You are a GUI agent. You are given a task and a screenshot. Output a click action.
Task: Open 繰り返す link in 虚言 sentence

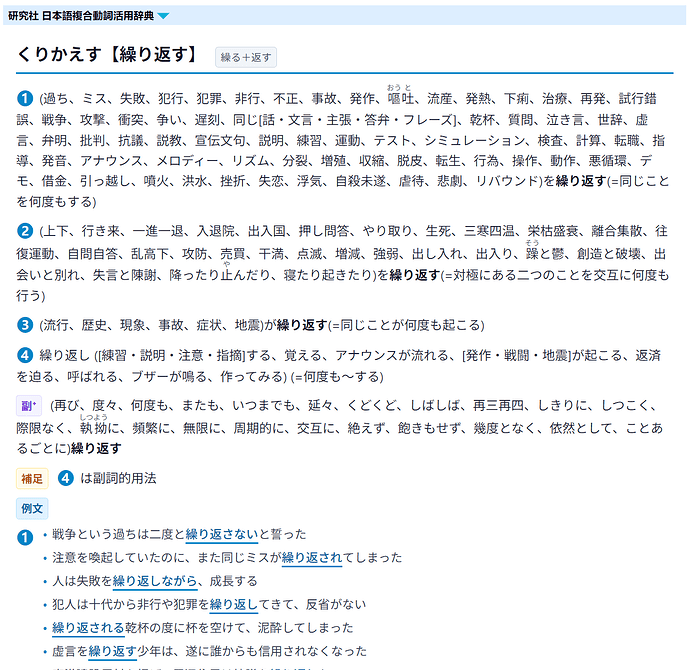click(x=113, y=651)
